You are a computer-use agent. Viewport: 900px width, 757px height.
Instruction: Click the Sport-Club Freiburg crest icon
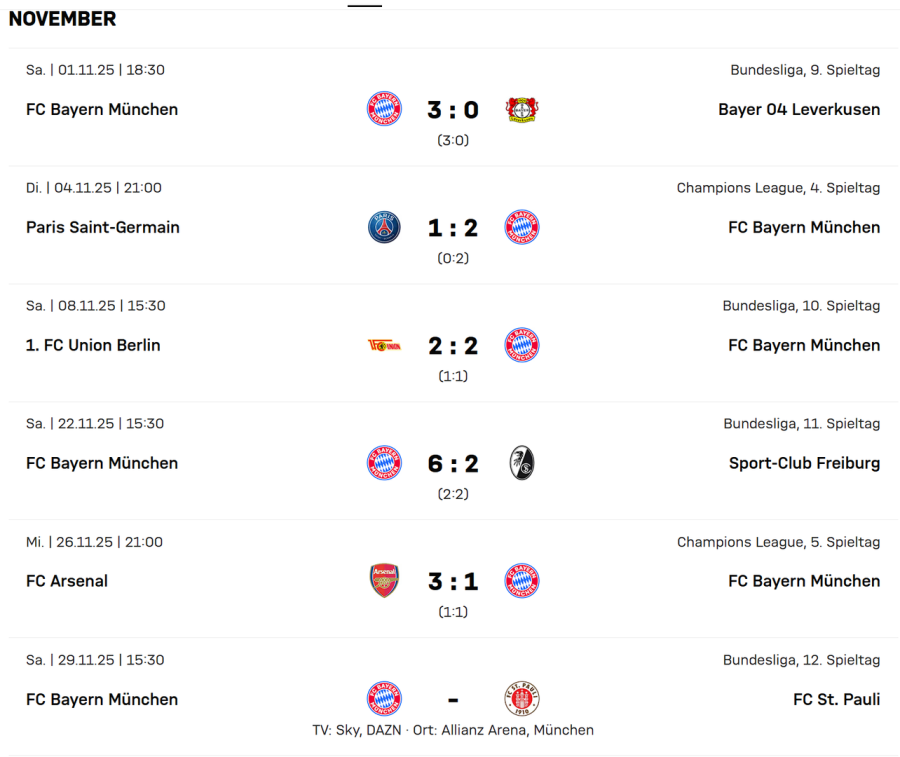tap(522, 463)
